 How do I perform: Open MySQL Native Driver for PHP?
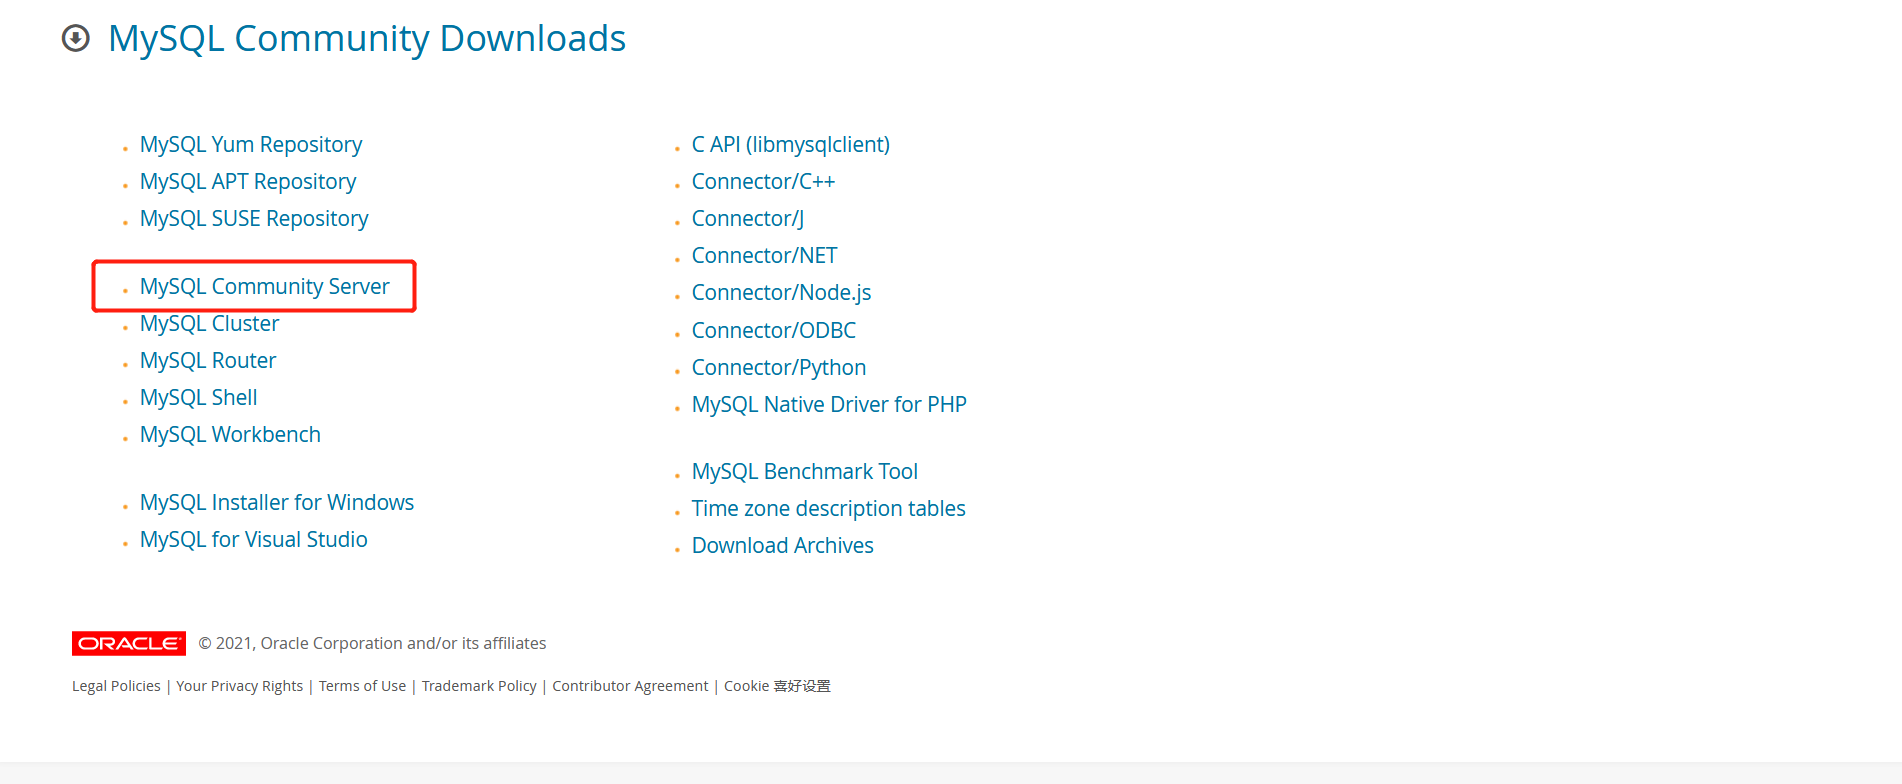[x=829, y=405]
